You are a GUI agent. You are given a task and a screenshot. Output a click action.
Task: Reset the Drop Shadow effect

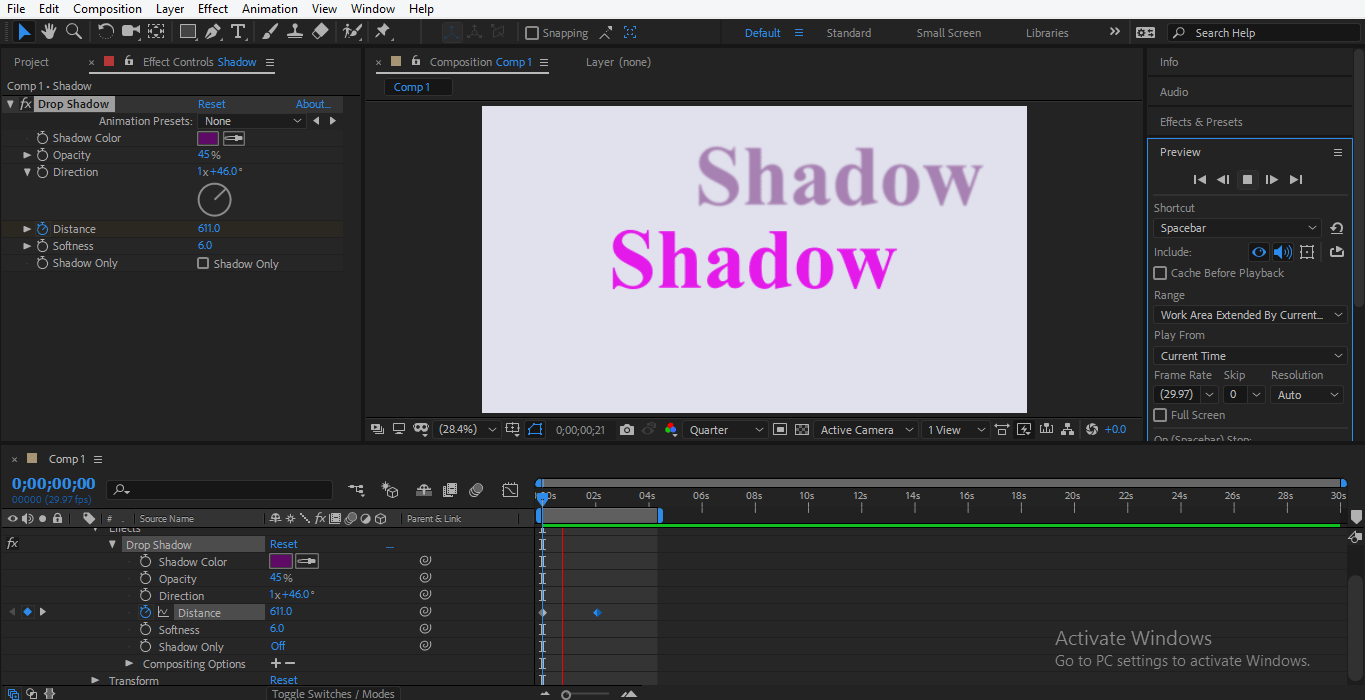tap(211, 104)
